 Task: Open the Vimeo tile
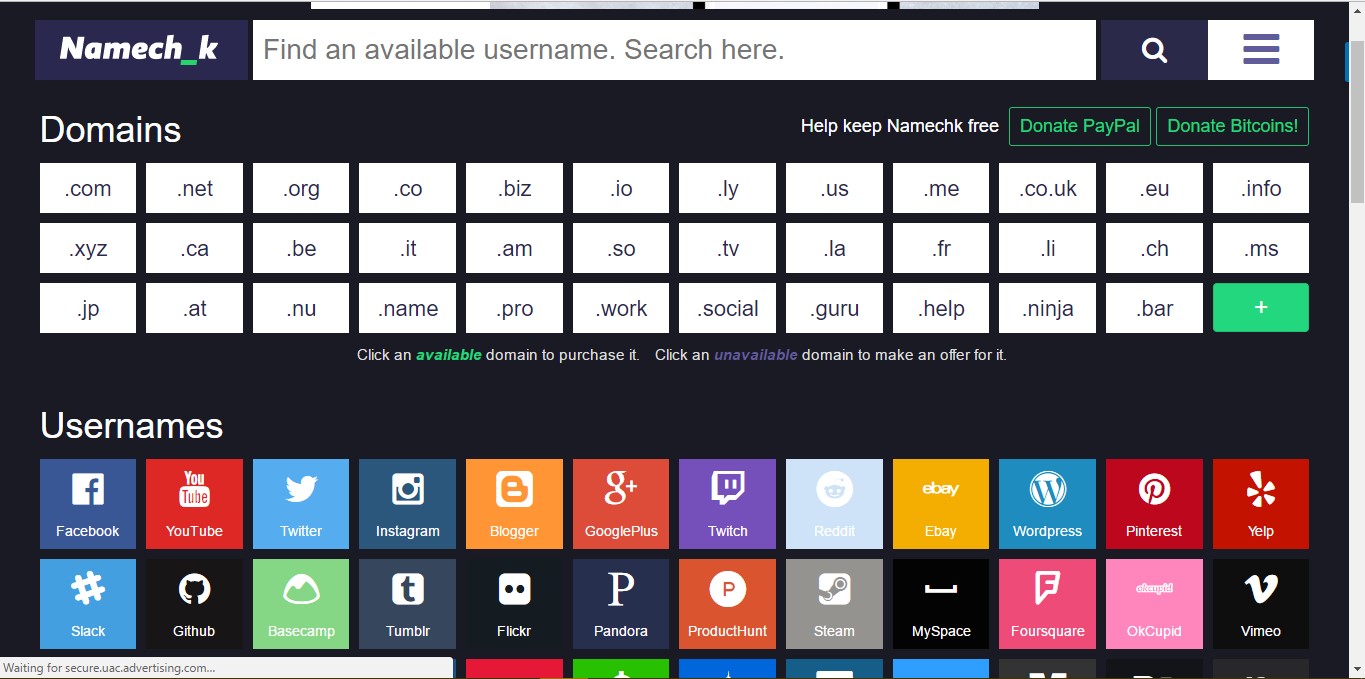[1261, 604]
